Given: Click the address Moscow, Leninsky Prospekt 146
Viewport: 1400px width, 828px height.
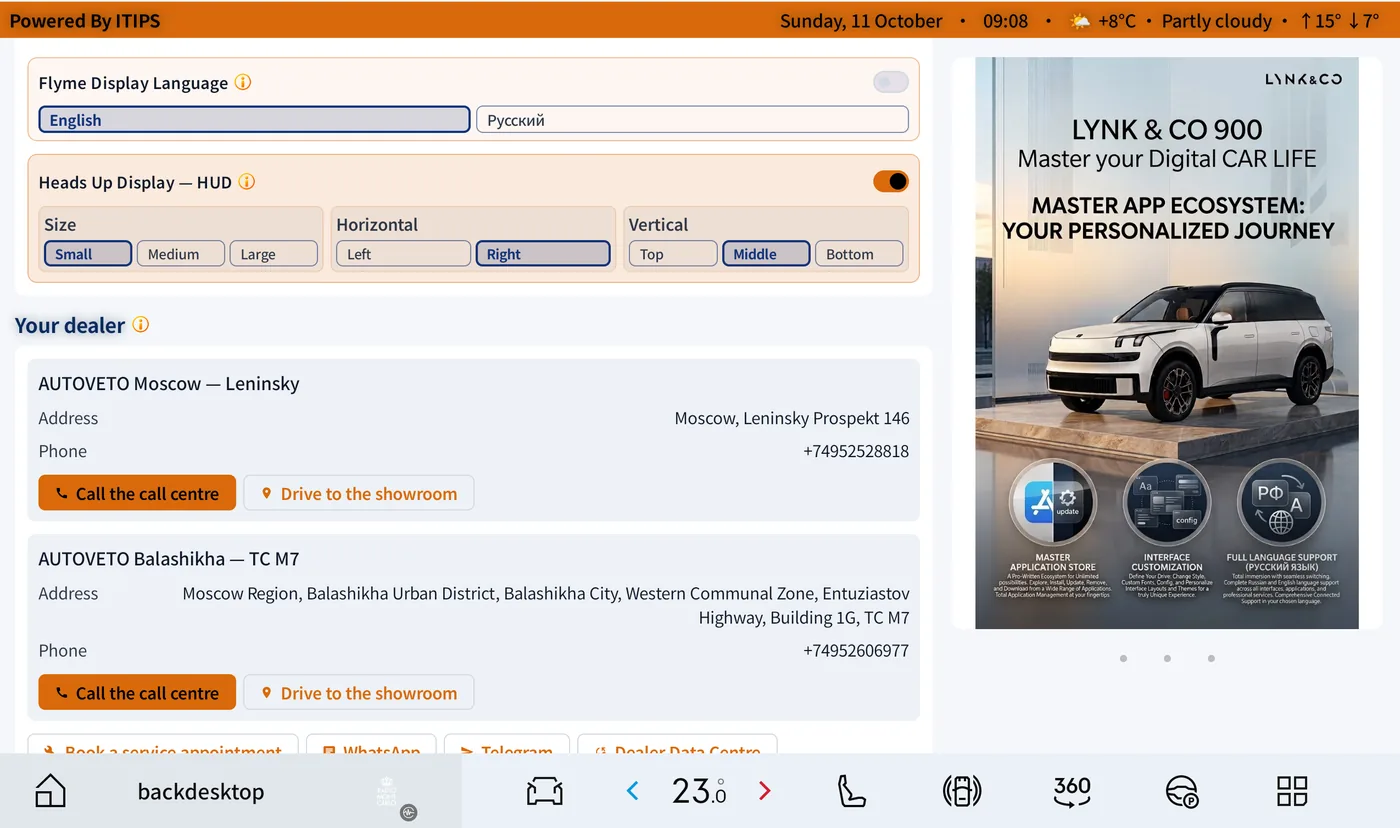Looking at the screenshot, I should click(792, 418).
